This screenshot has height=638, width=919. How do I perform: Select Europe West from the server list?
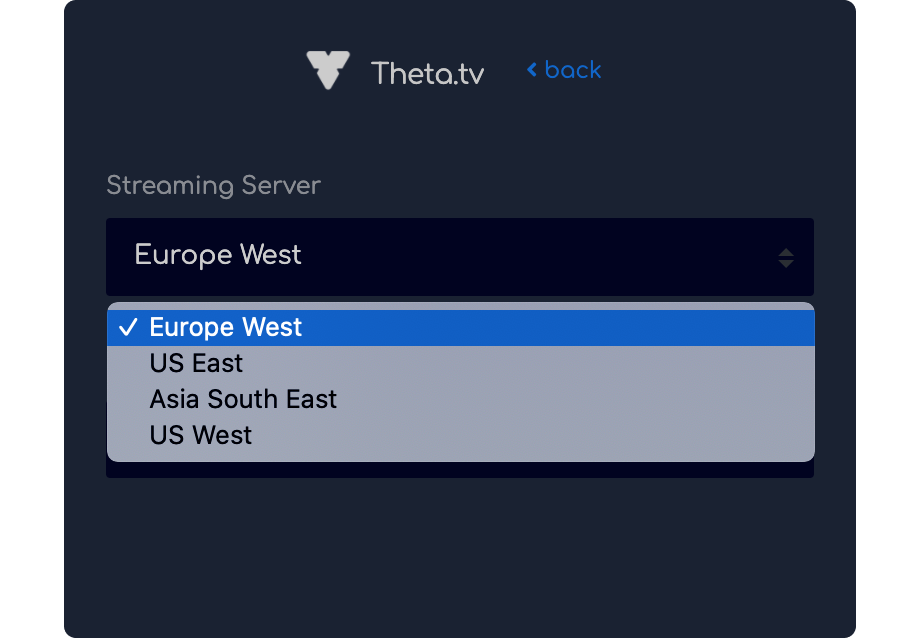tap(461, 327)
